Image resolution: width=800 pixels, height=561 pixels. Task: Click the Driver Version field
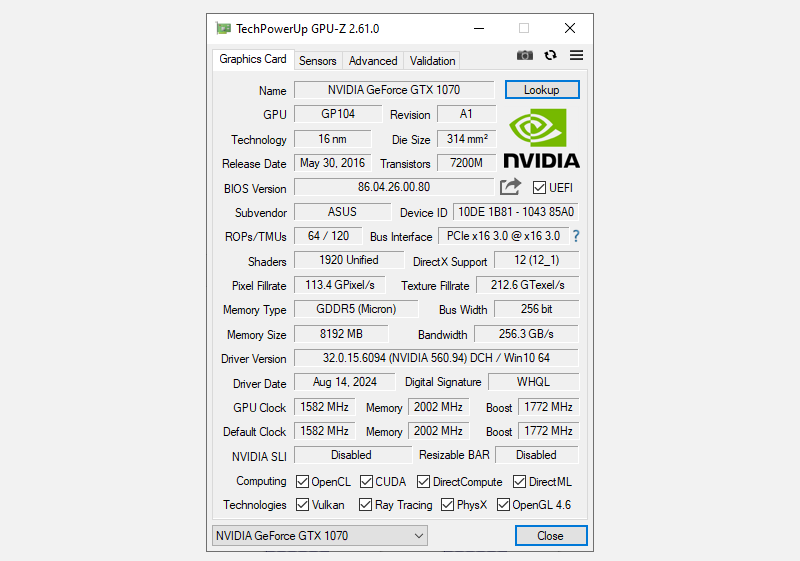pos(436,358)
